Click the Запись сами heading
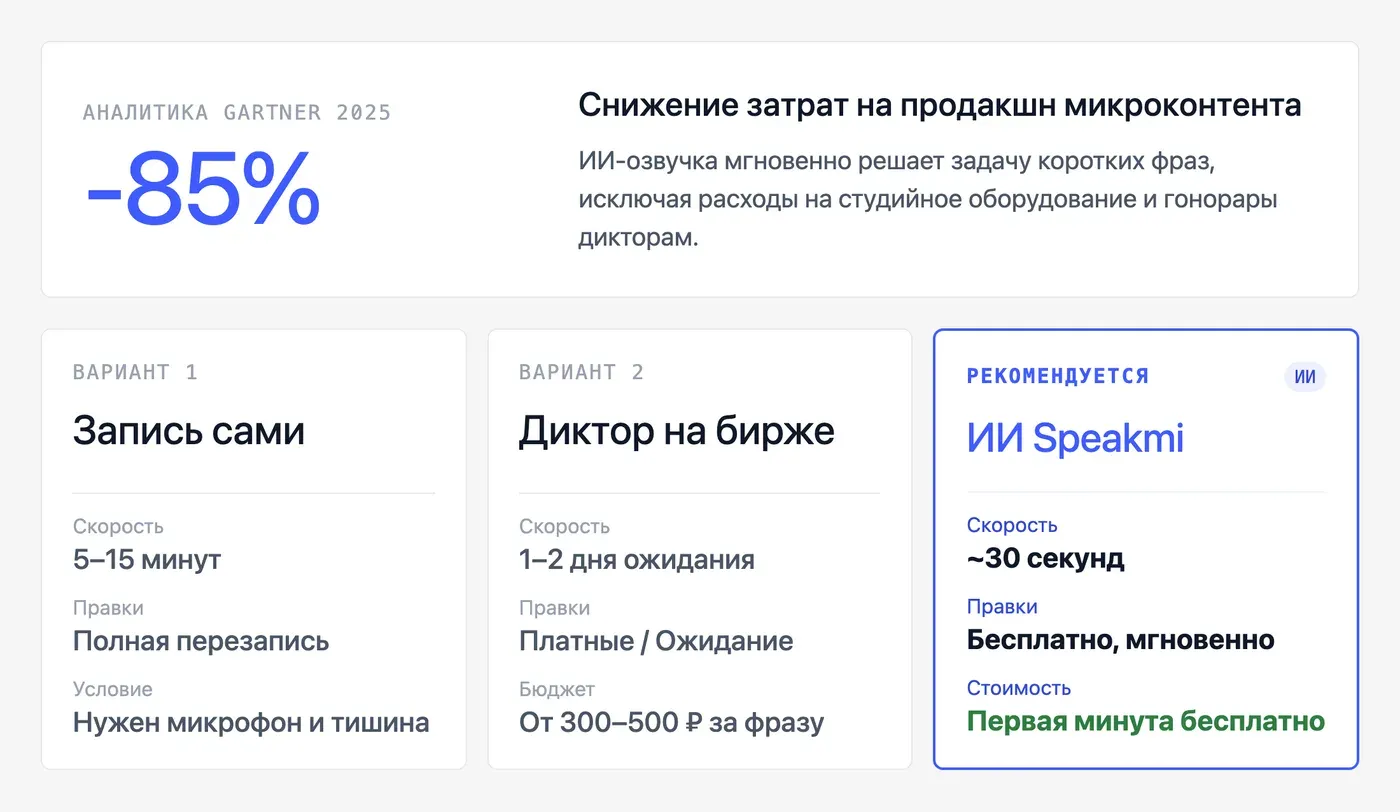This screenshot has width=1400, height=812. tap(189, 432)
